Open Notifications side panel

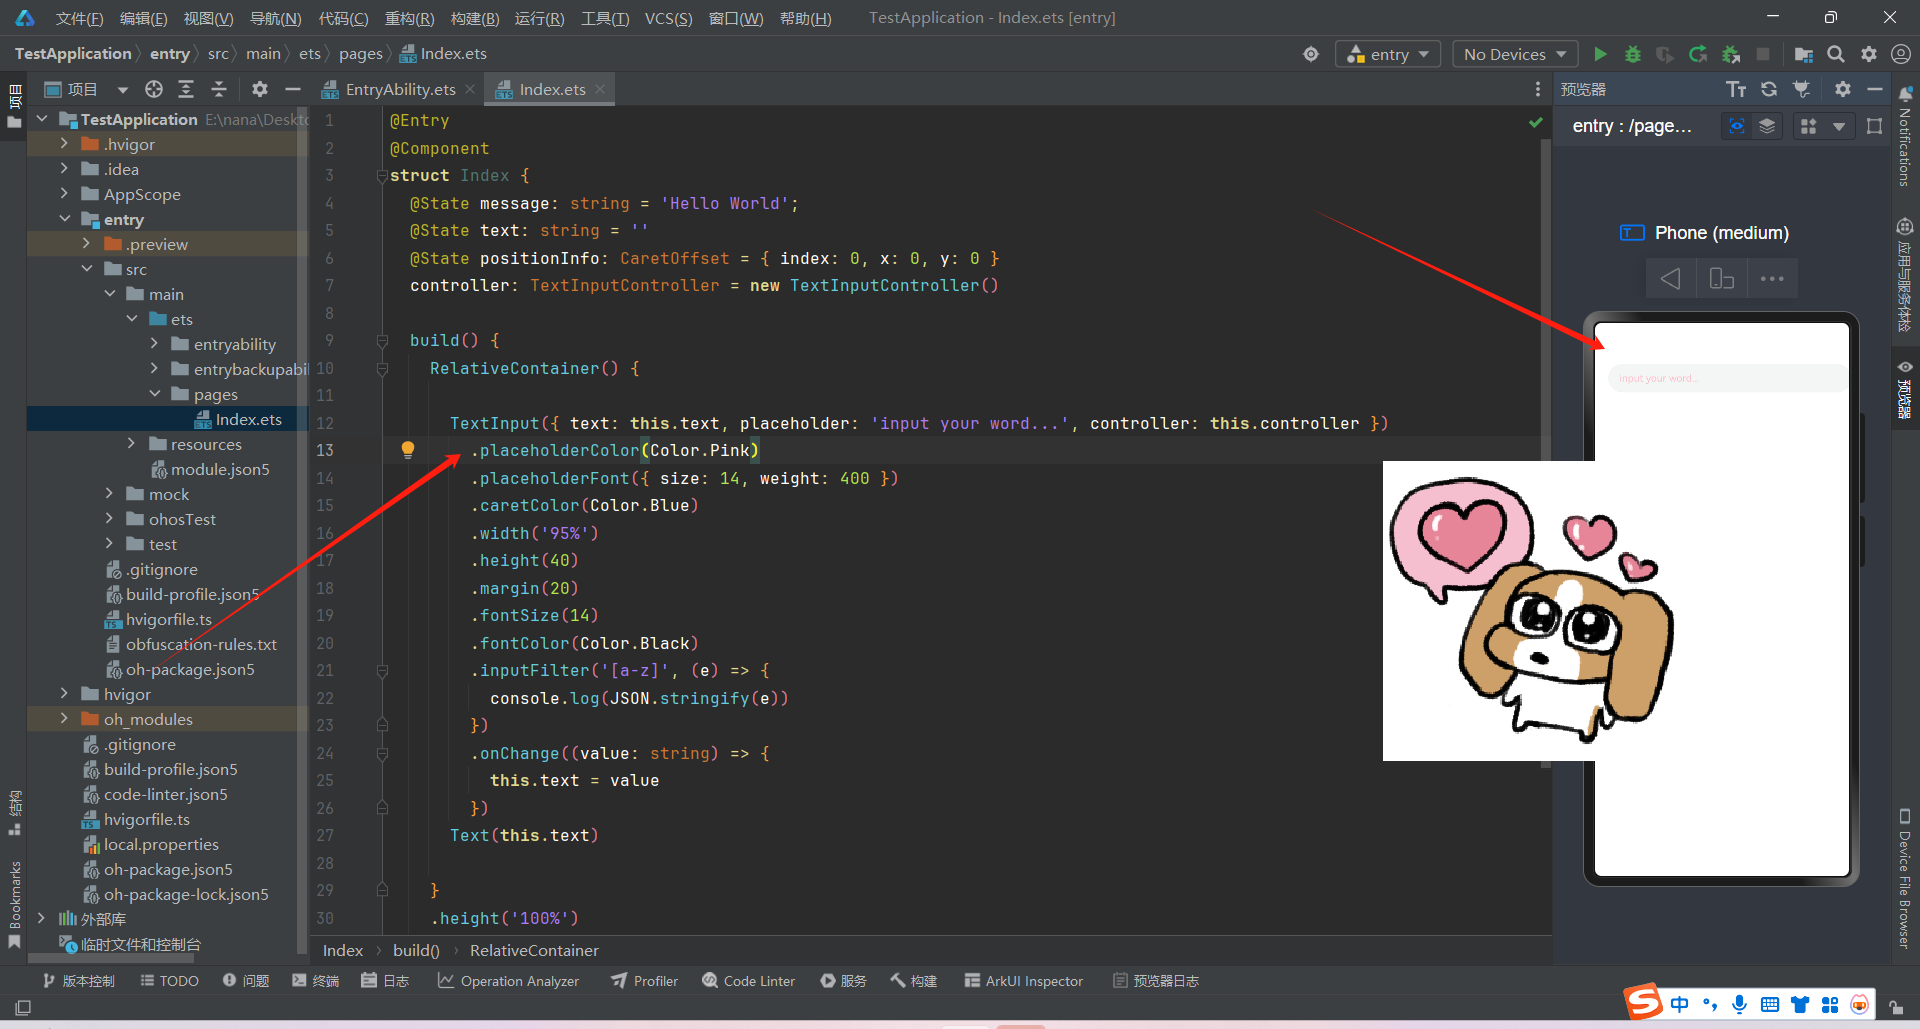[1905, 137]
